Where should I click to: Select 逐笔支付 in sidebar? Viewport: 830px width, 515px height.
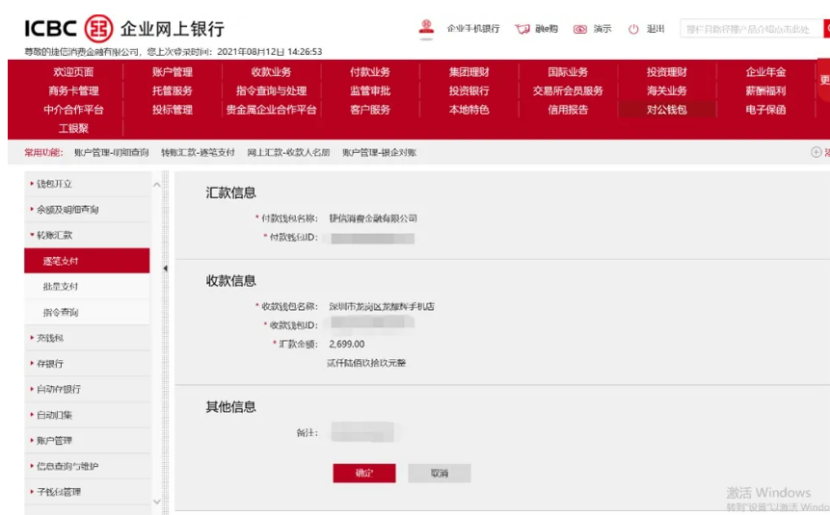point(87,261)
